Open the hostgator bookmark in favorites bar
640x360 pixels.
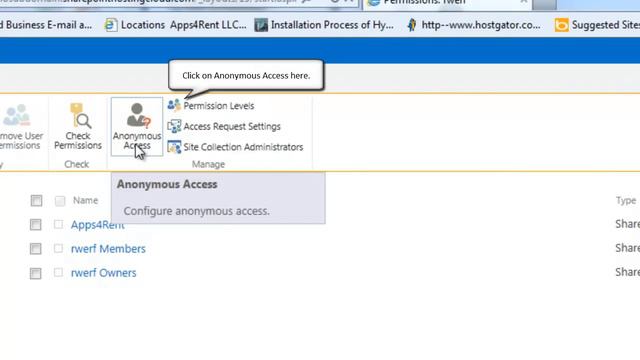473,25
